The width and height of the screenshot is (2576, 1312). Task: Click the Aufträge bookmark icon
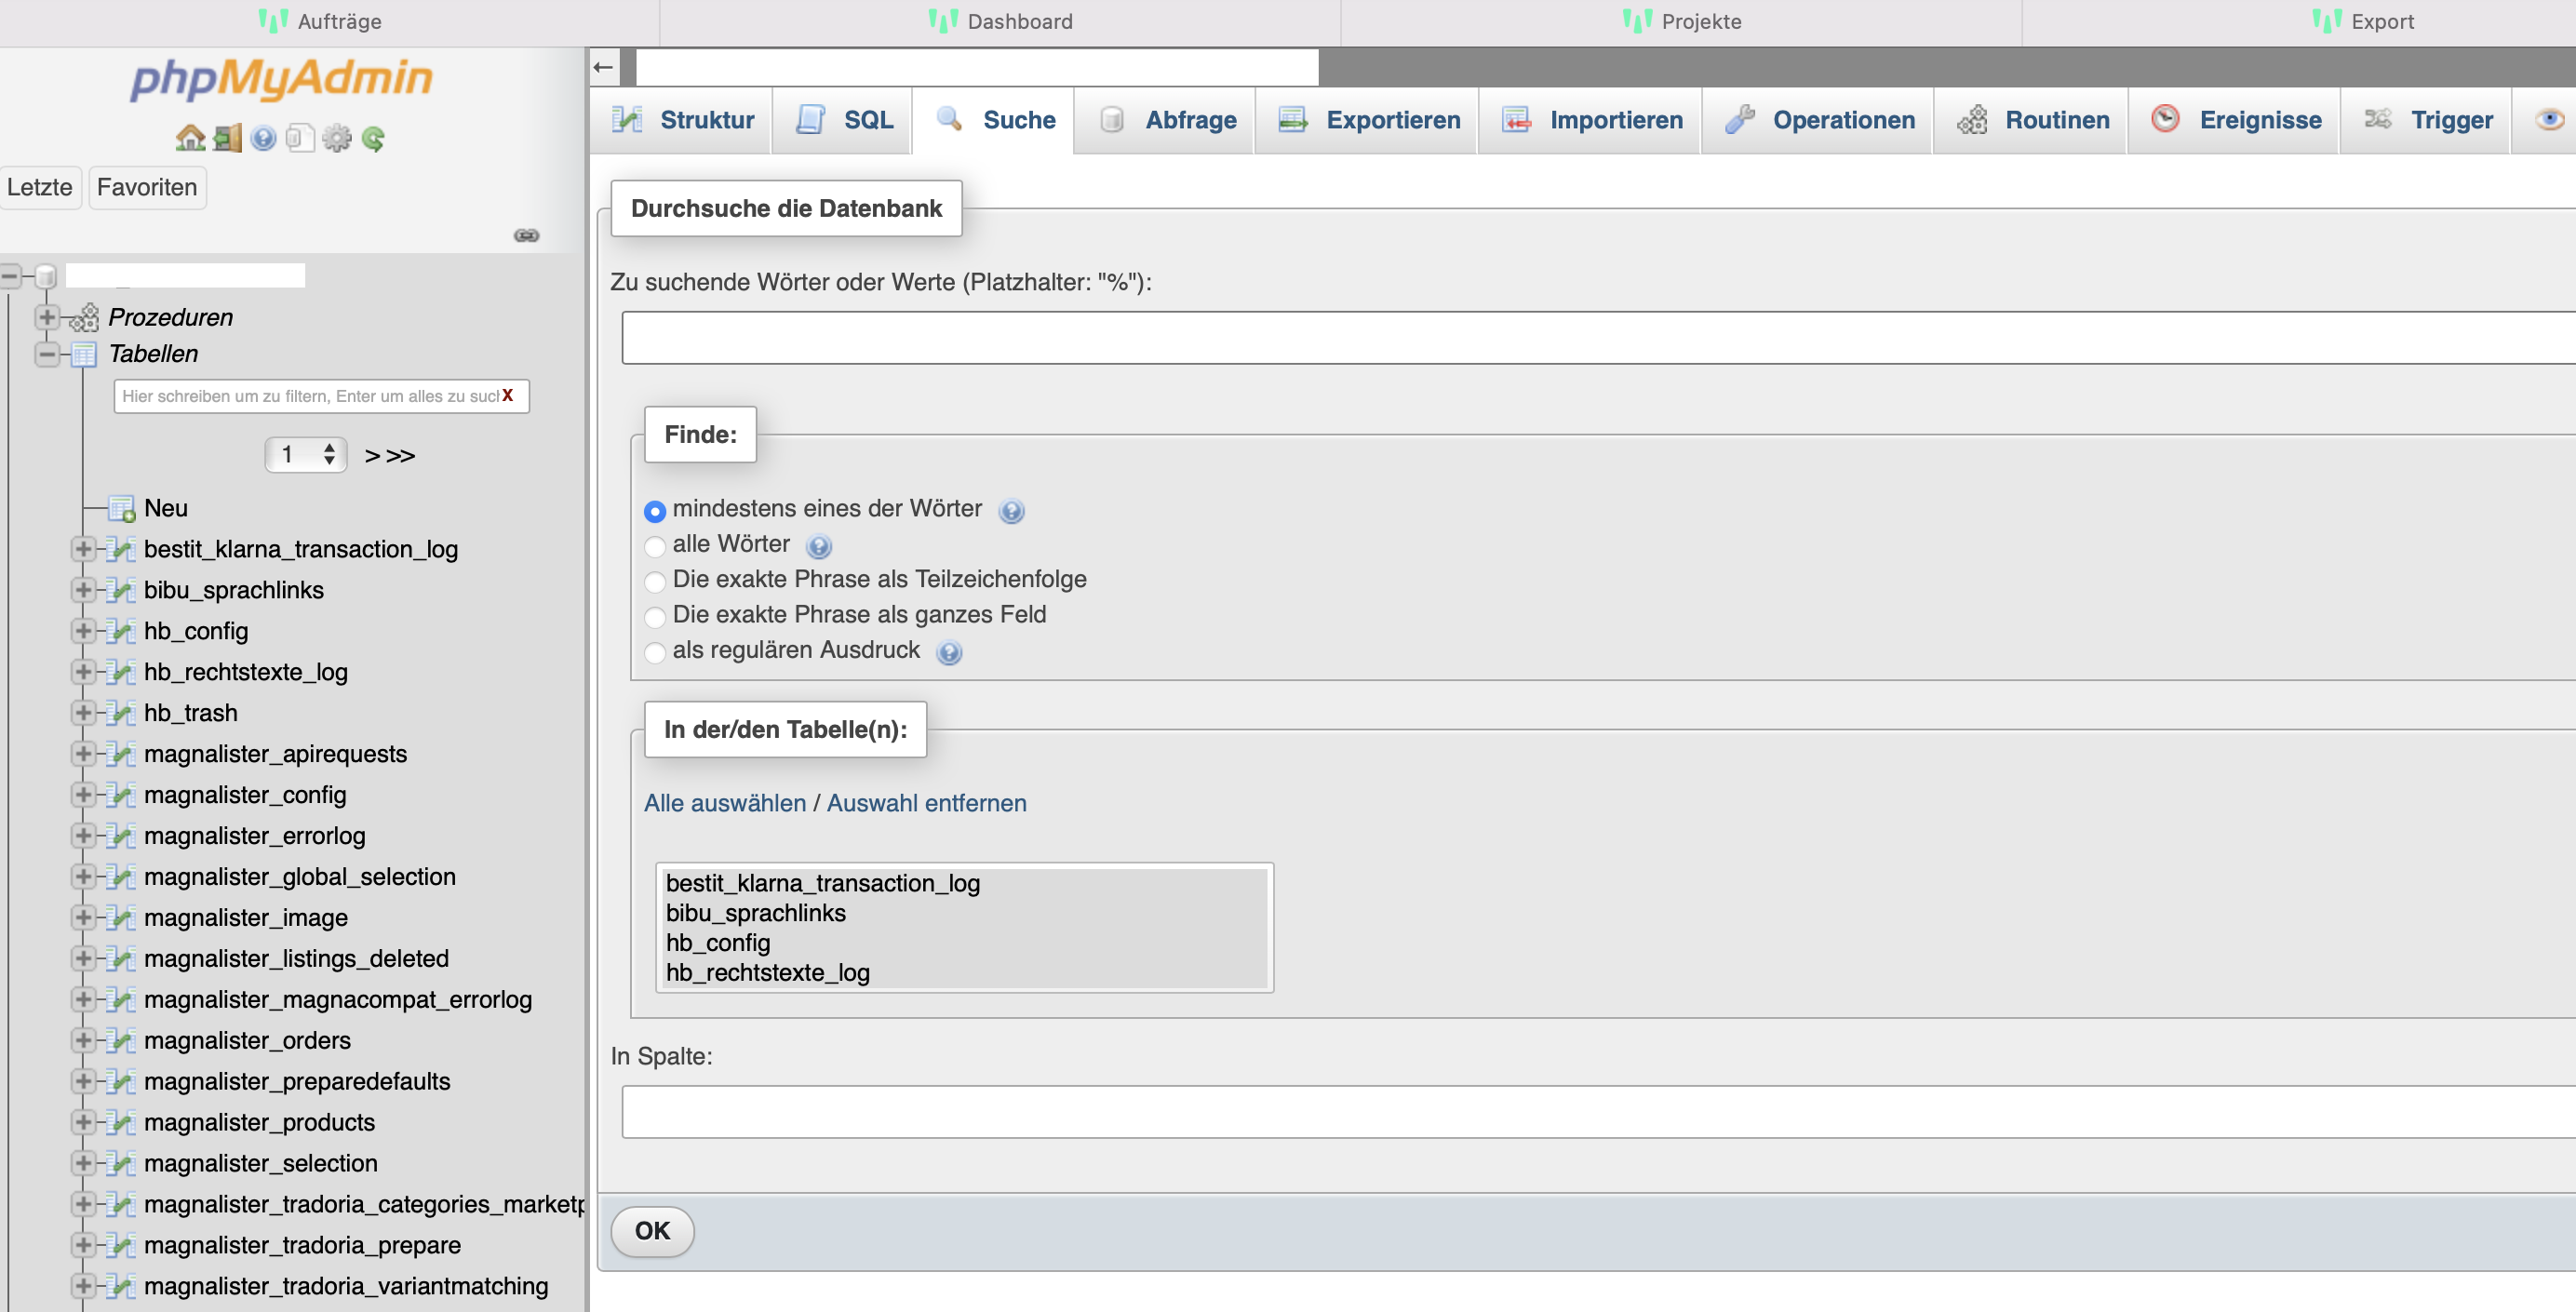[x=273, y=21]
